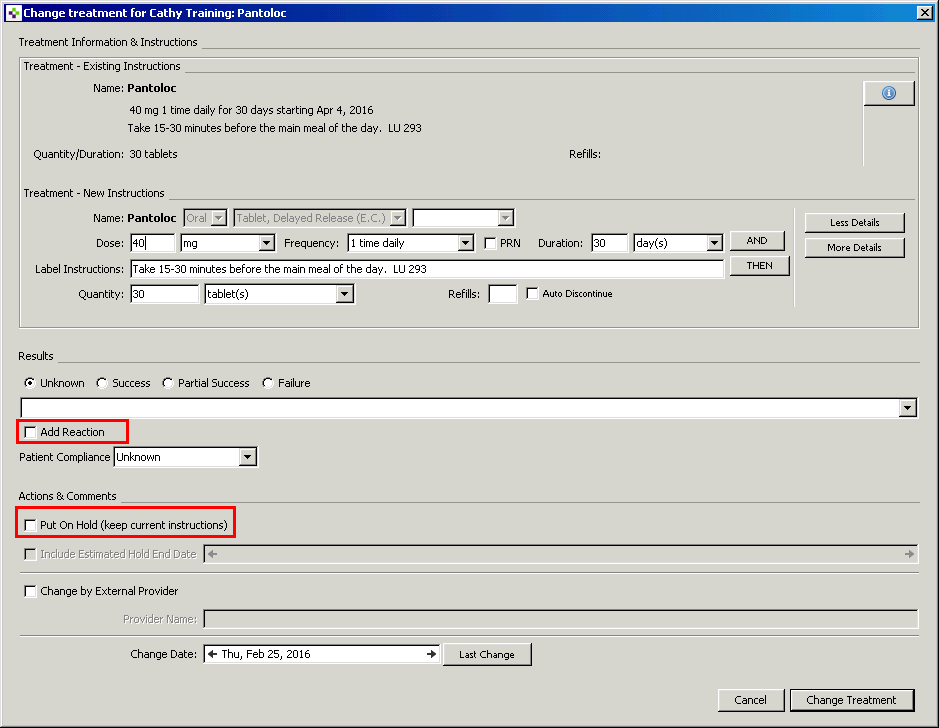
Task: Open drug information via the blue info icon
Action: click(x=889, y=93)
